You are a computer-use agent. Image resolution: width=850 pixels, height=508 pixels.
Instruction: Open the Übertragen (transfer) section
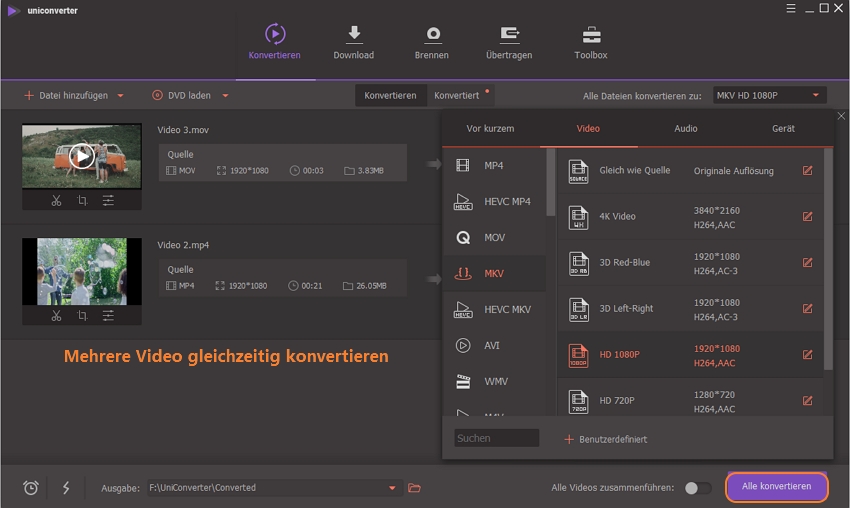coord(508,42)
